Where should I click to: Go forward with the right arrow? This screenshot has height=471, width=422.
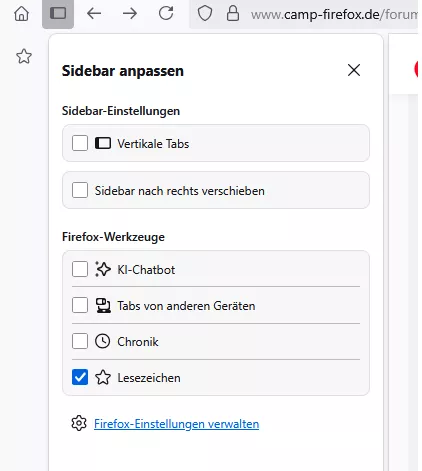(x=130, y=14)
